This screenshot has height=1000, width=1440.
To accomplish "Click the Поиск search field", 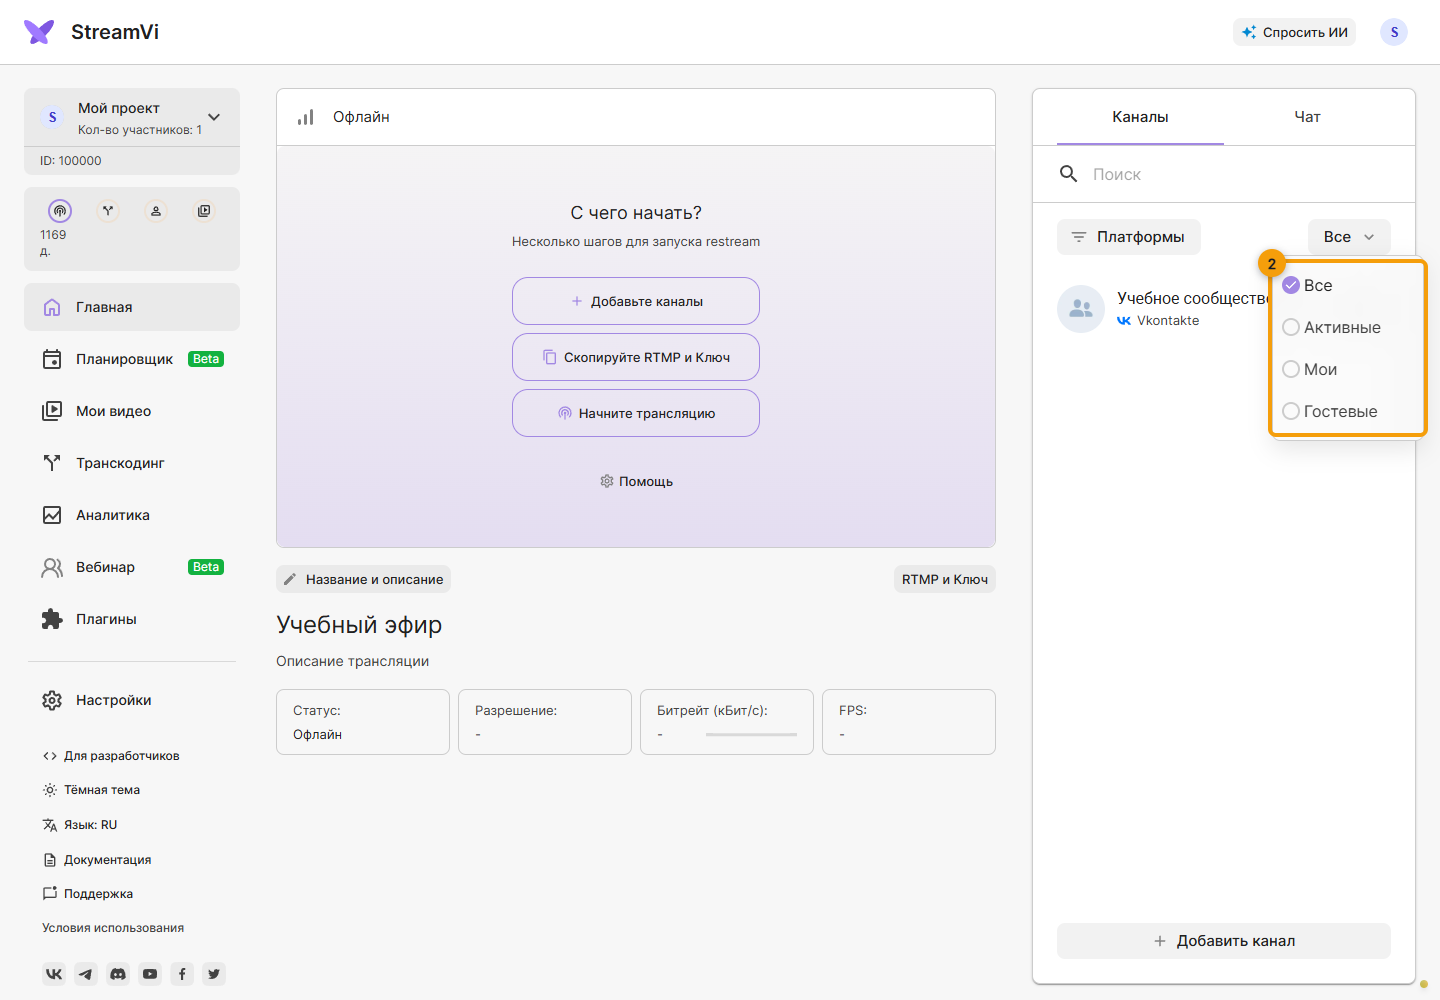I will click(x=1224, y=174).
